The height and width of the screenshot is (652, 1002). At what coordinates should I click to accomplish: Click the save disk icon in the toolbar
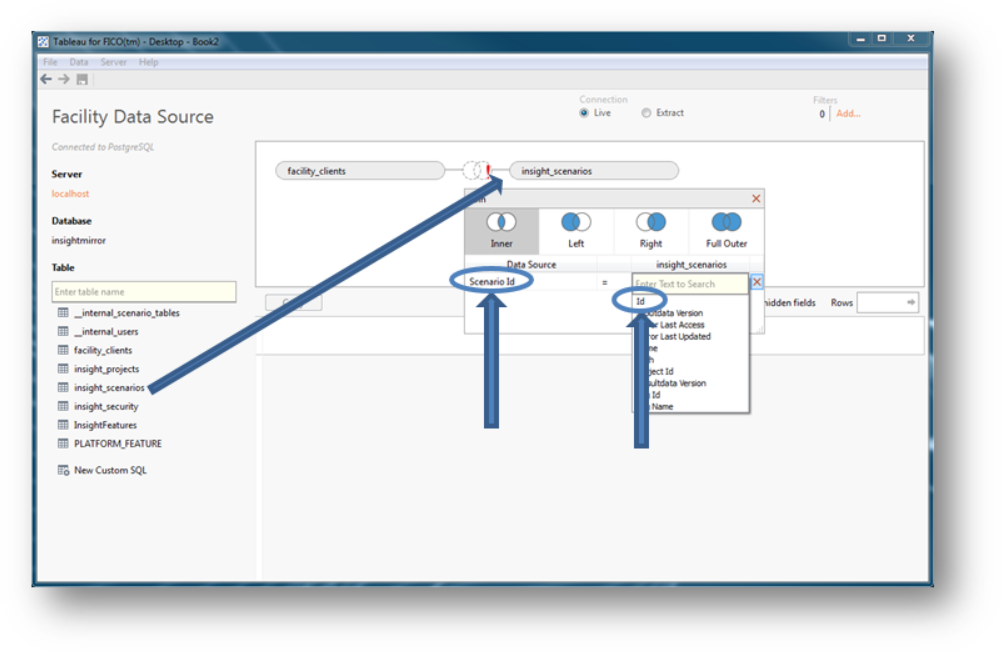[x=82, y=79]
